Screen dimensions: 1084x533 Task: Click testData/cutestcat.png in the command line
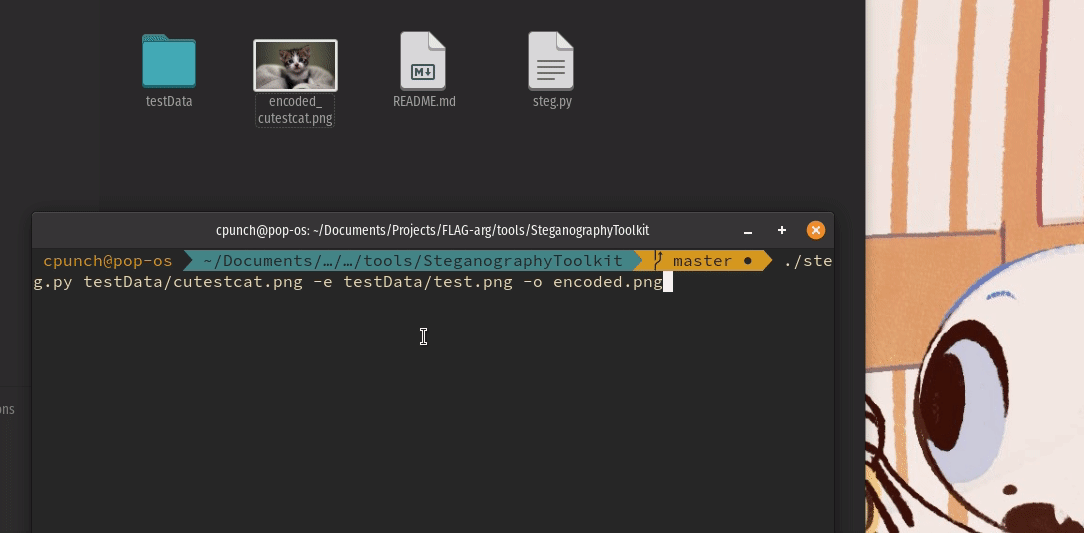point(193,282)
